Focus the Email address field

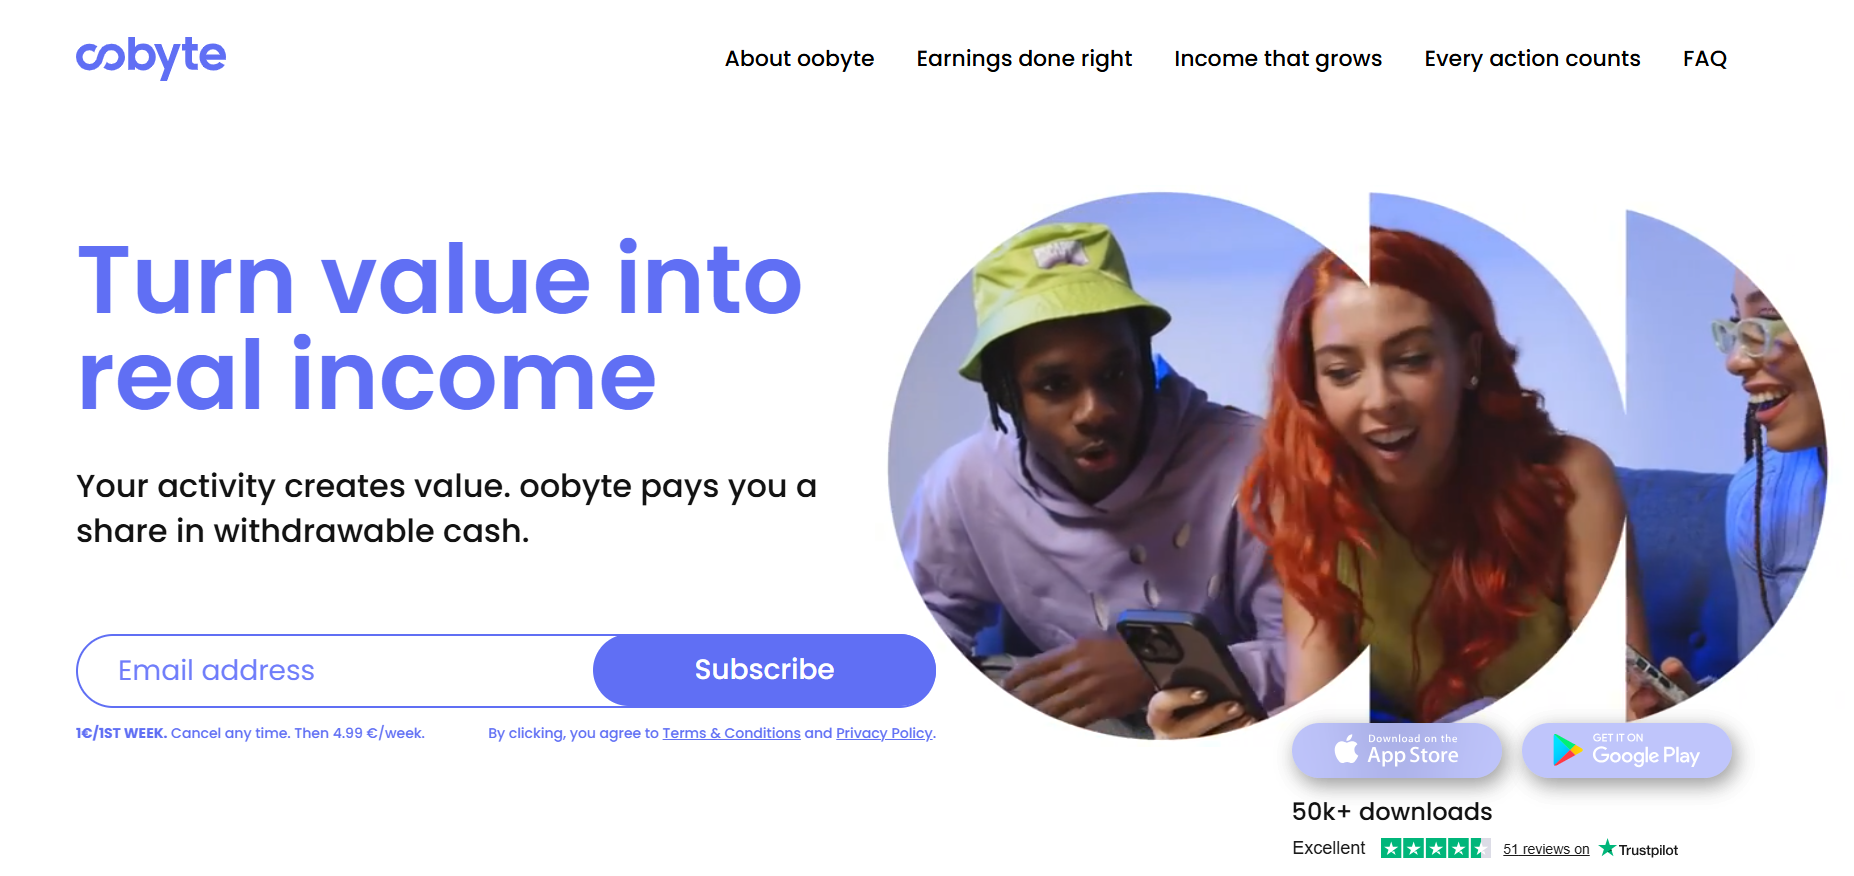tap(336, 671)
